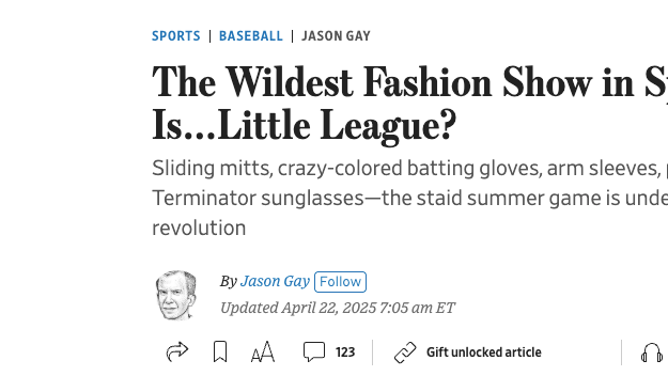Click the Sliding mitts subheadline line
Screen dimensions: 668x376
point(410,168)
